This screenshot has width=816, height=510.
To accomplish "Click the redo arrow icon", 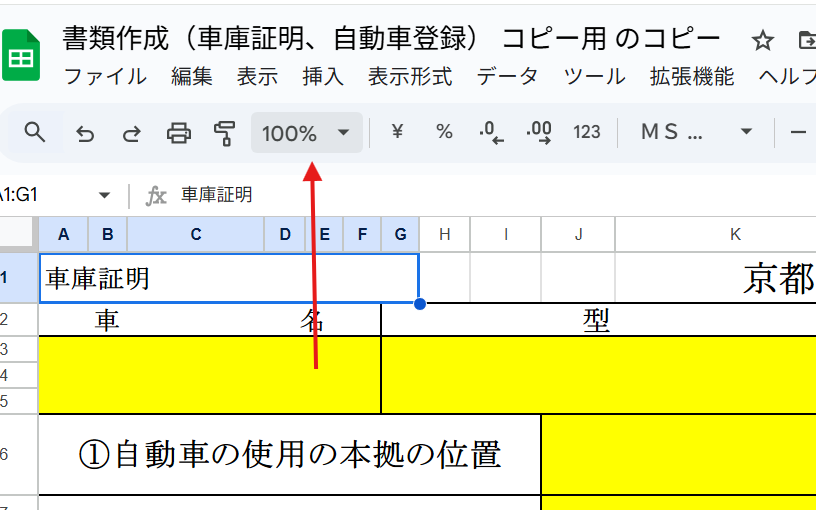I will point(131,132).
